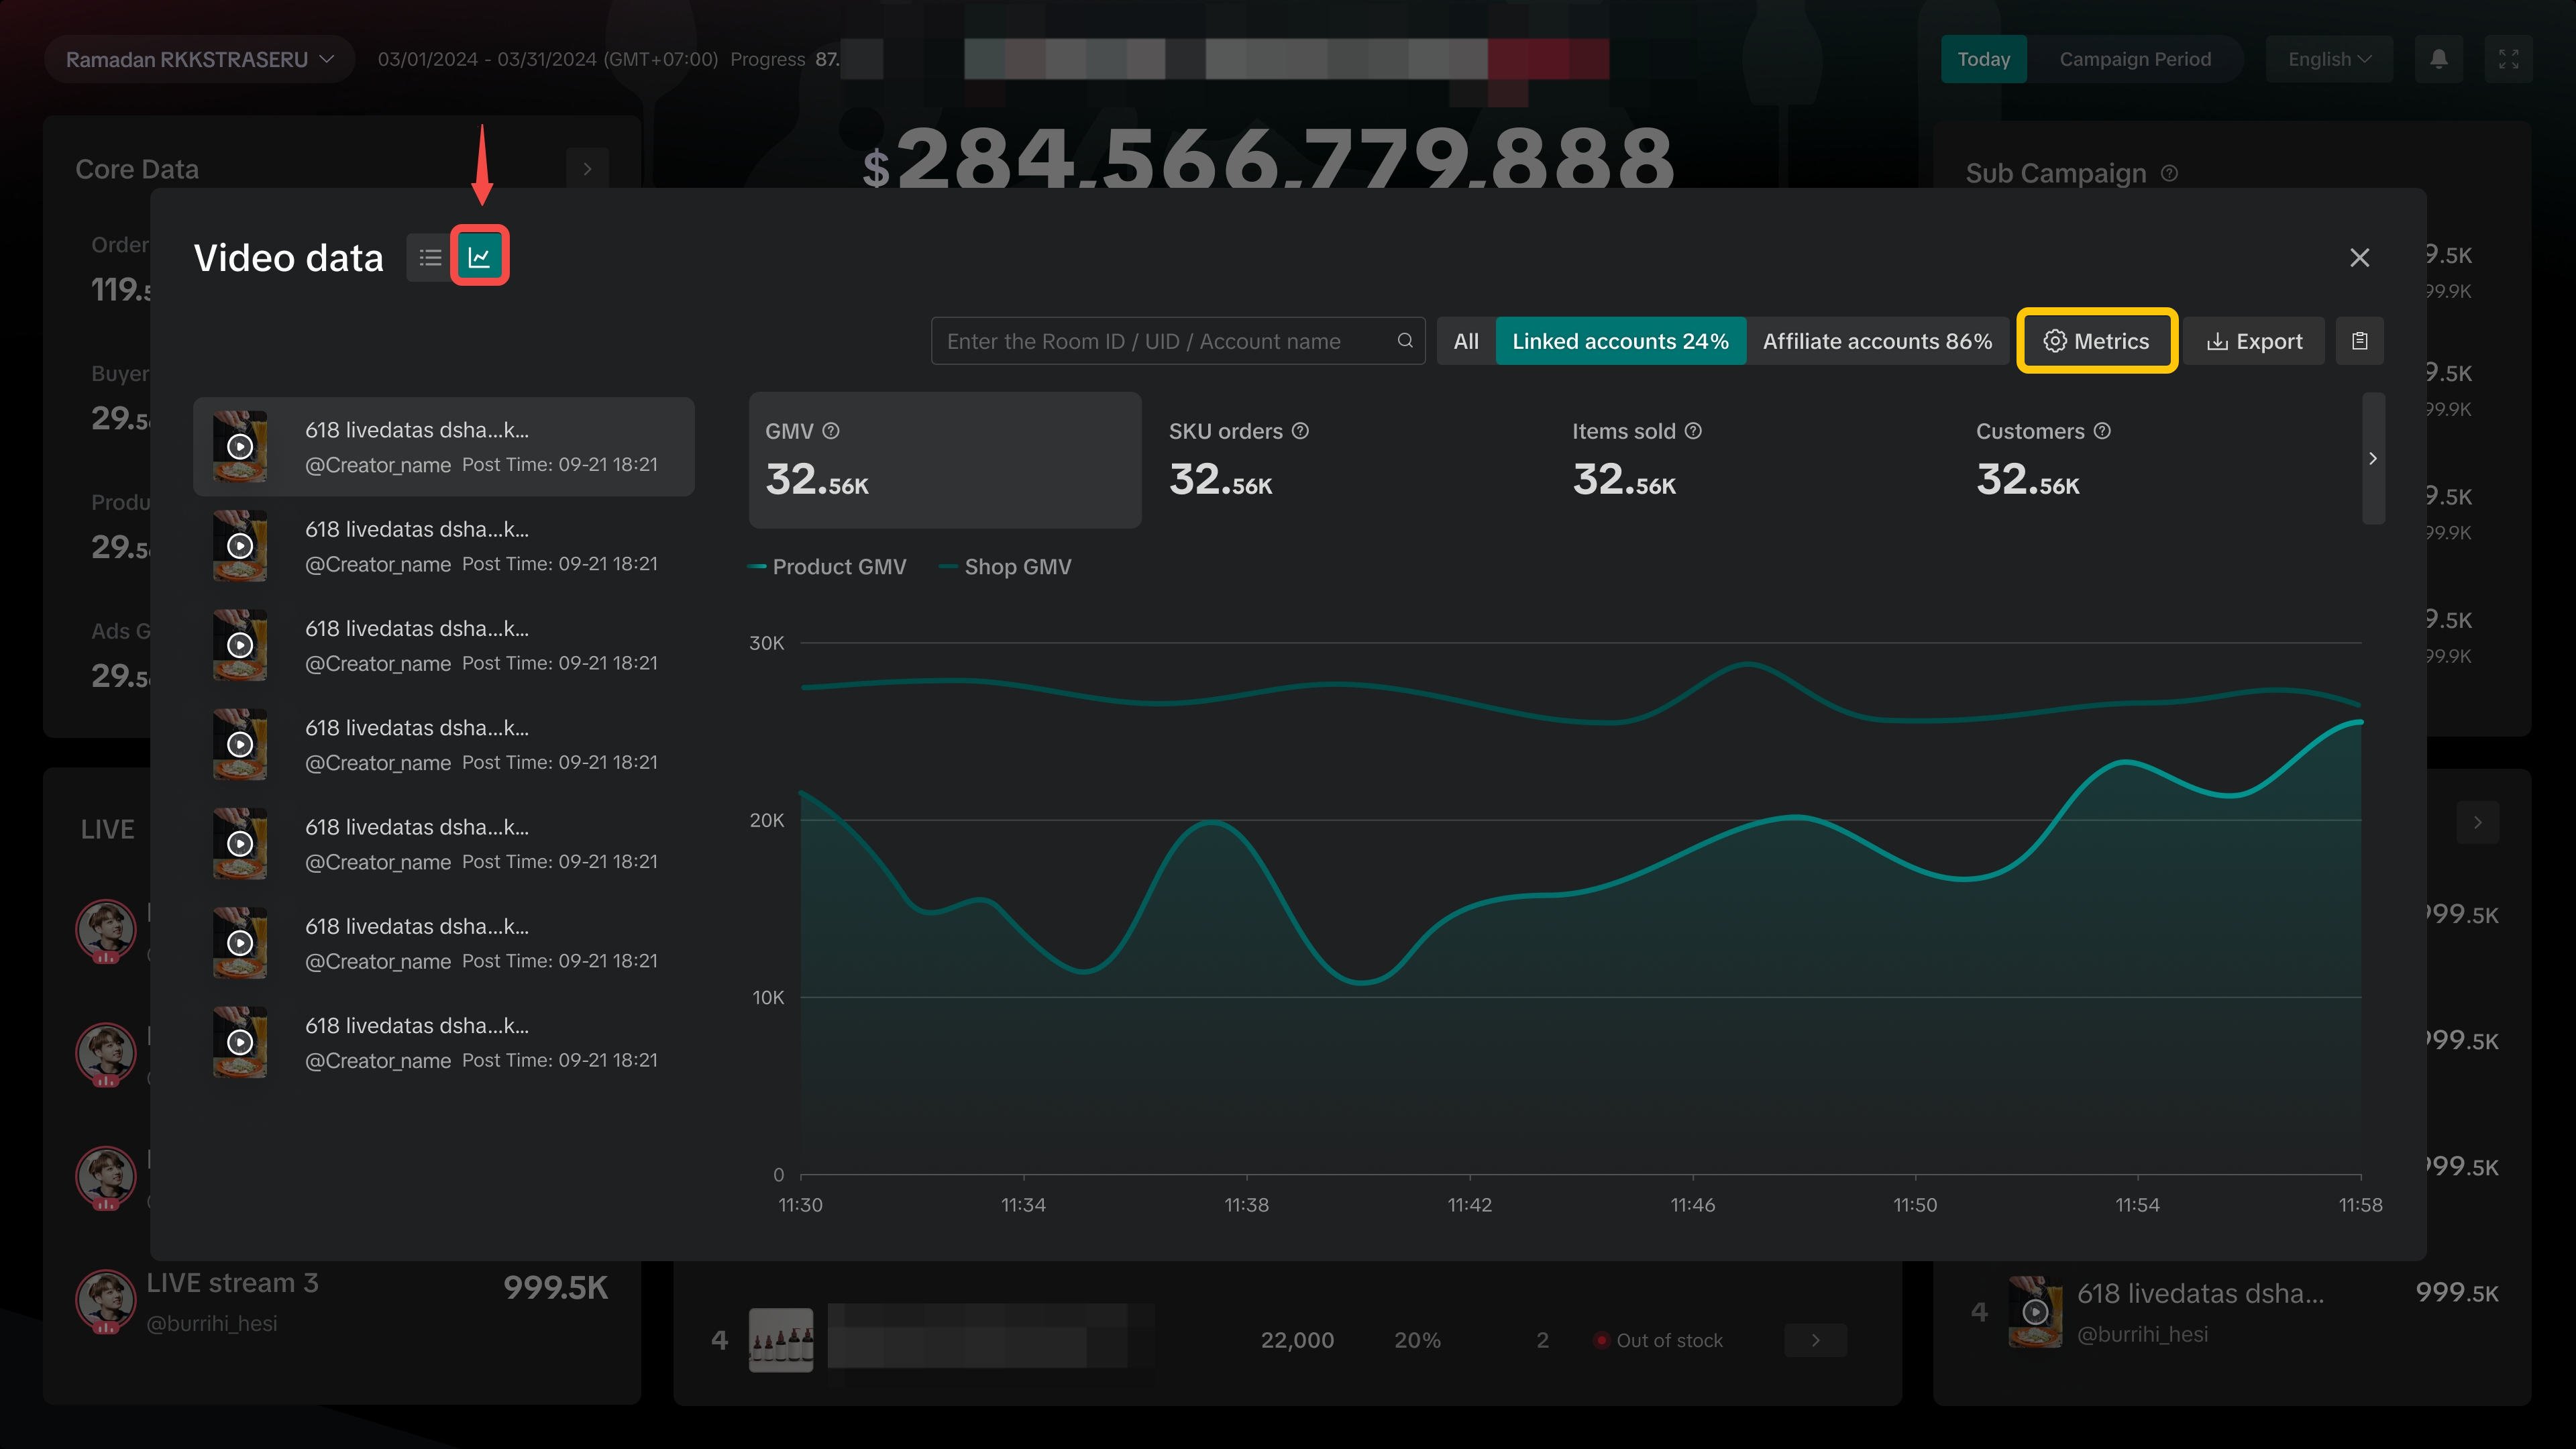Click GMV help question icon

[x=831, y=431]
